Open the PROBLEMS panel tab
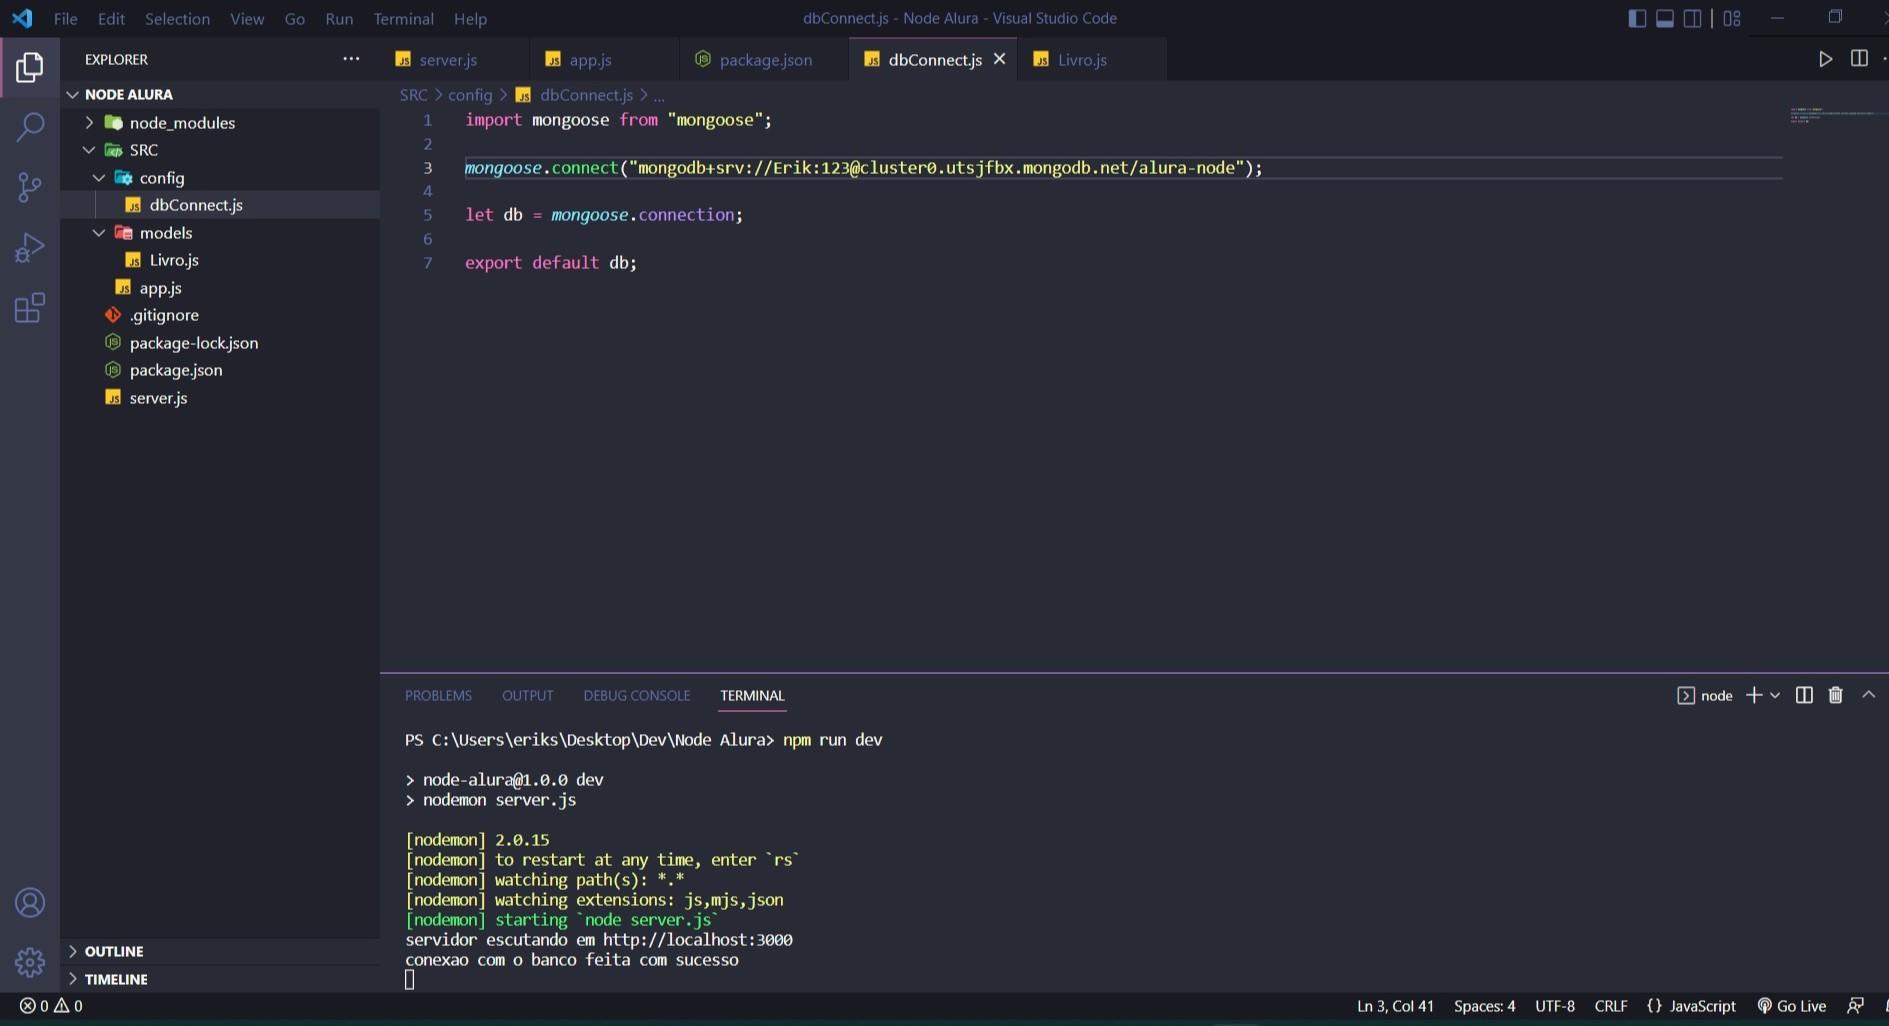This screenshot has height=1026, width=1889. pyautogui.click(x=438, y=695)
